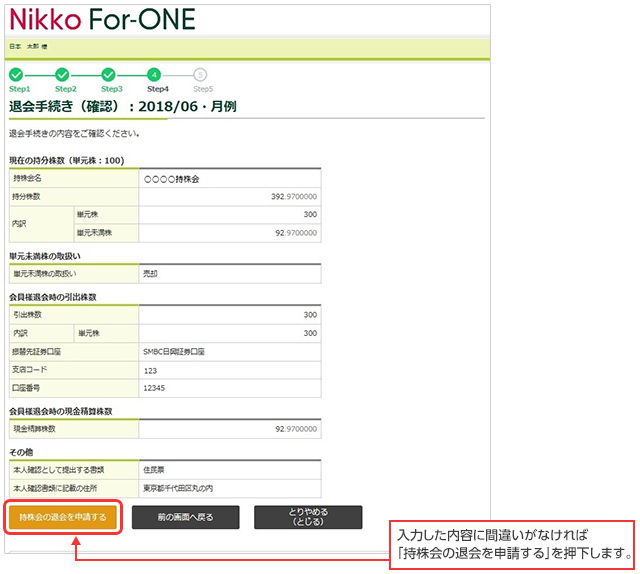Click the user name 日本 太郎 様

click(29, 46)
